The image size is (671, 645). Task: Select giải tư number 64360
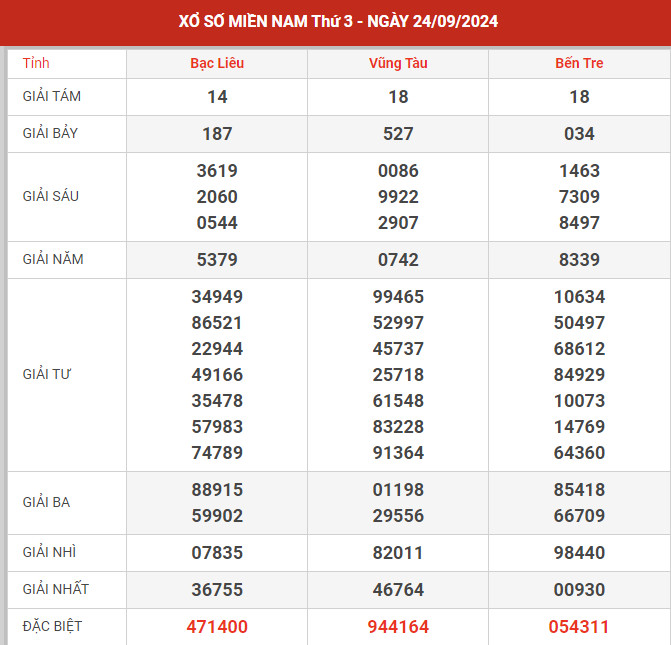tap(579, 452)
